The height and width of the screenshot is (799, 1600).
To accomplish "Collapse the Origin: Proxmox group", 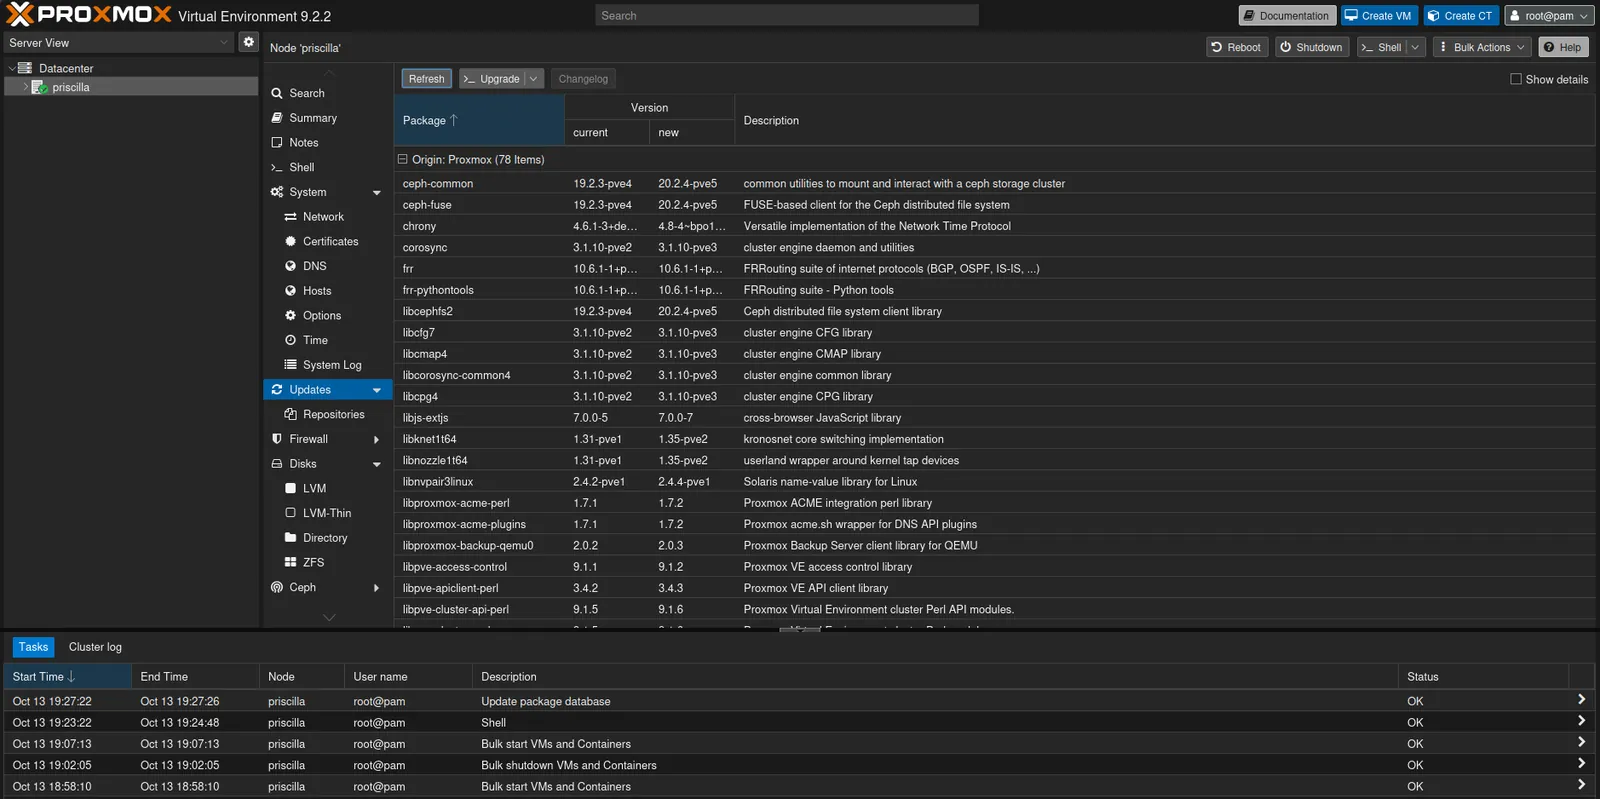I will tap(403, 159).
